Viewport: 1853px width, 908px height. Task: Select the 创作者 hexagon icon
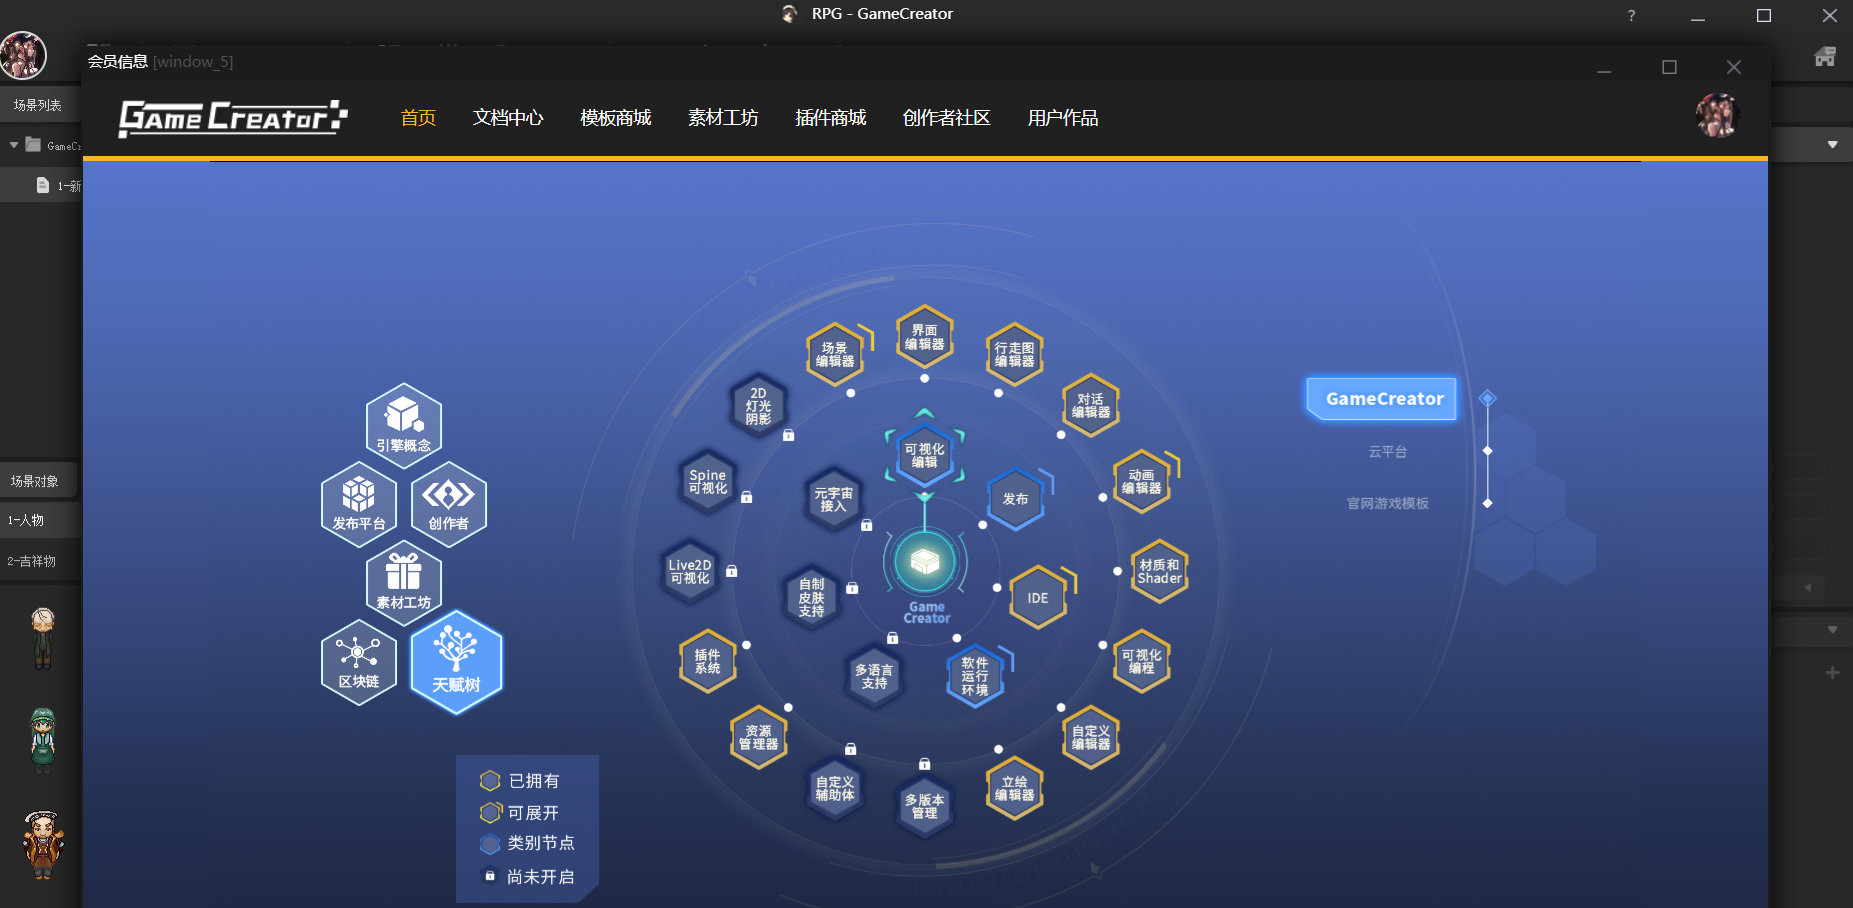[449, 504]
